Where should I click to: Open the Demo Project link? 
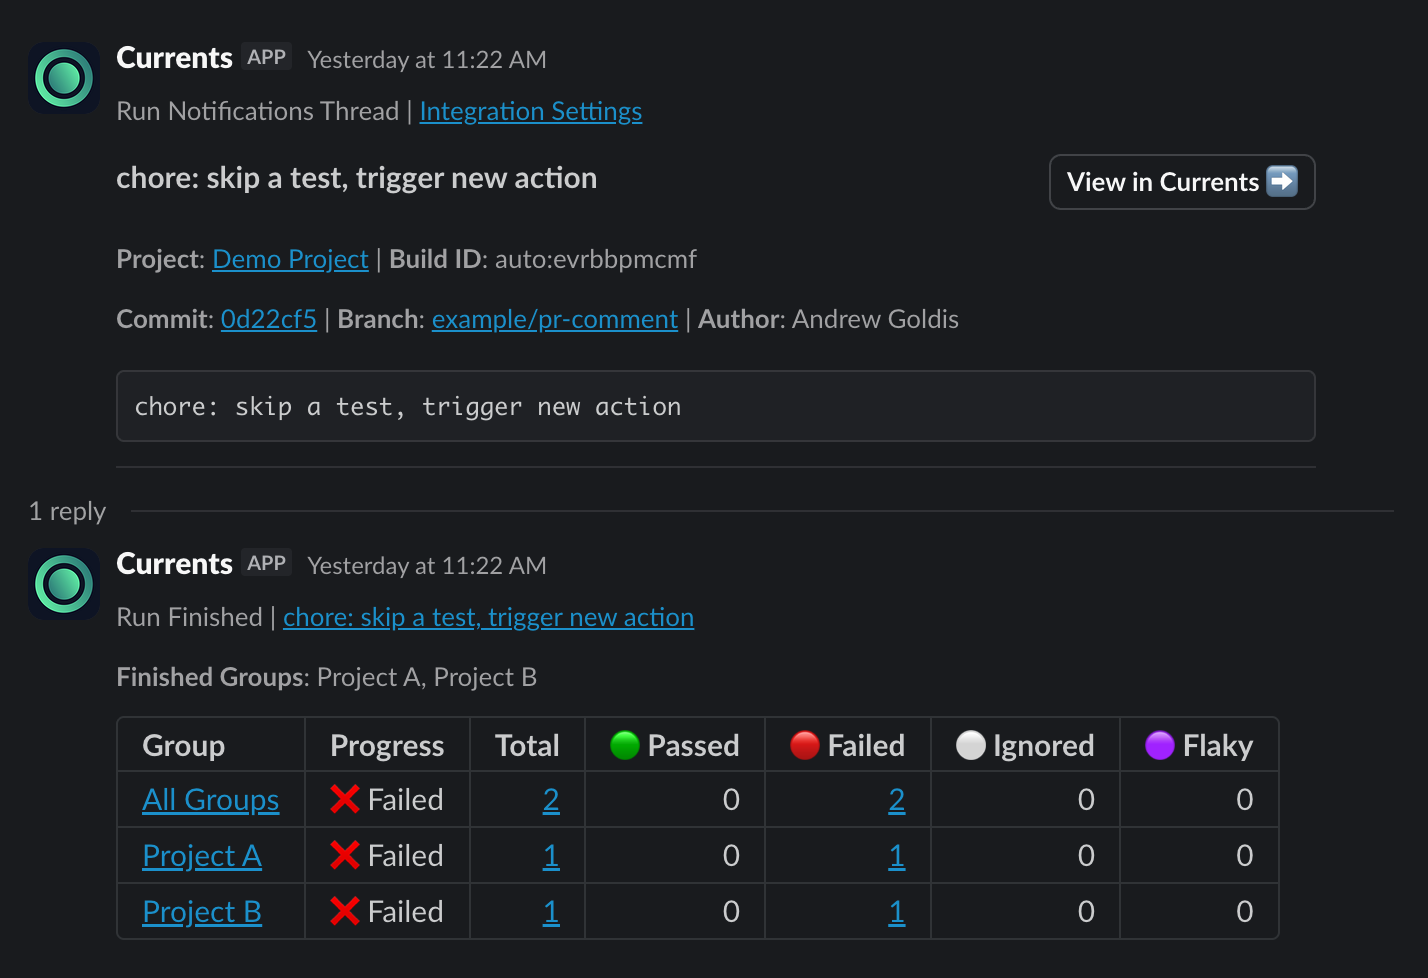pos(290,259)
